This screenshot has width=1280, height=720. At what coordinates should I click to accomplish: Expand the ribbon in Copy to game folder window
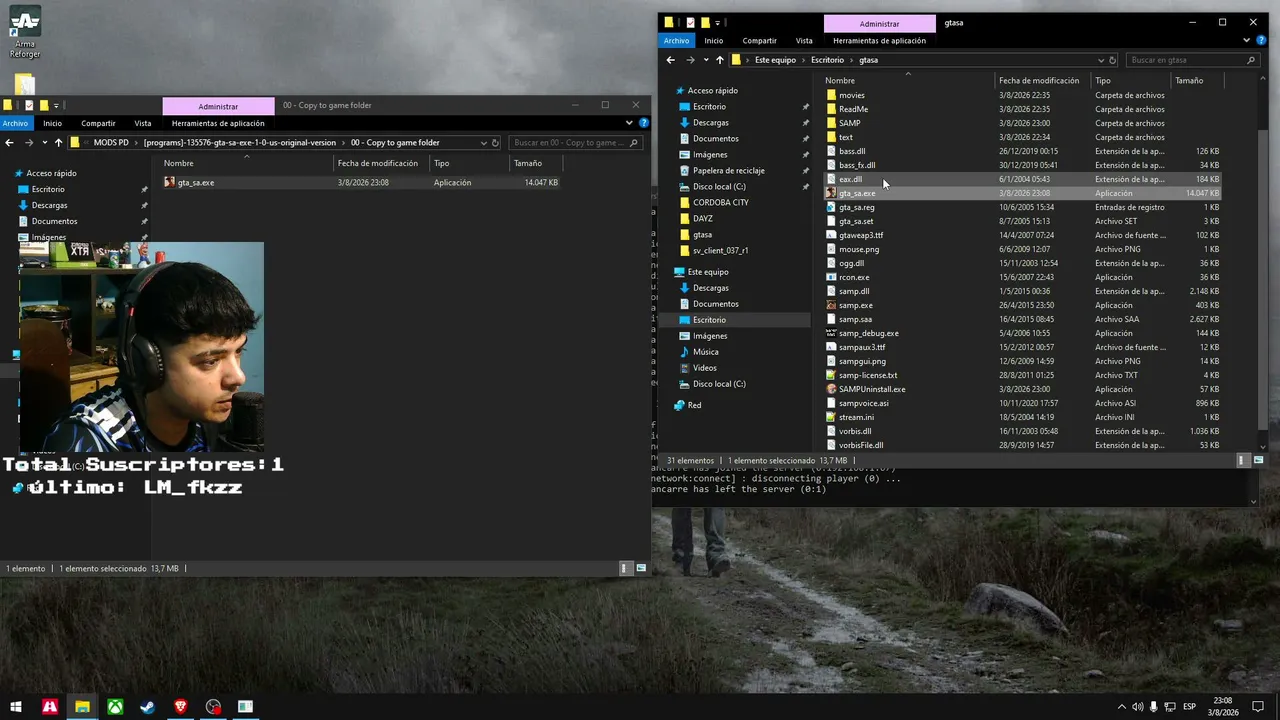tap(629, 123)
